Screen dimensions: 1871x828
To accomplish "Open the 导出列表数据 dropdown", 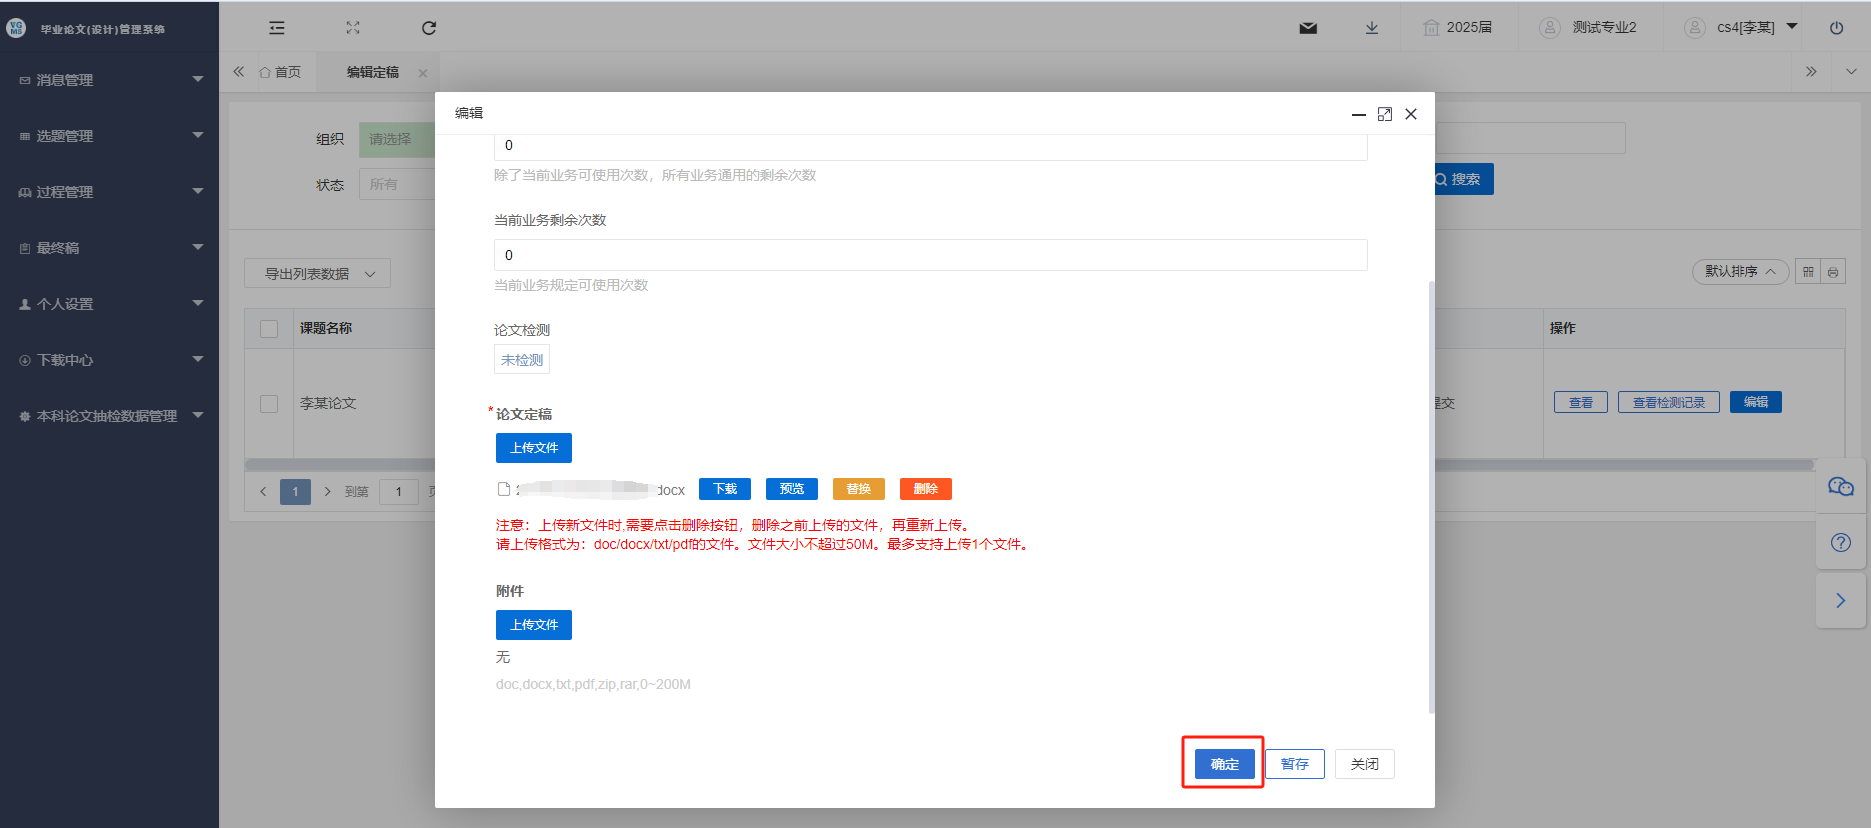I will [317, 274].
